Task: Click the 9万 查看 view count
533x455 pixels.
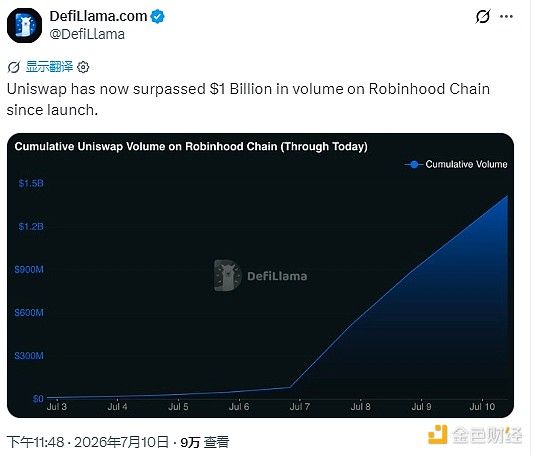Action: tap(205, 442)
